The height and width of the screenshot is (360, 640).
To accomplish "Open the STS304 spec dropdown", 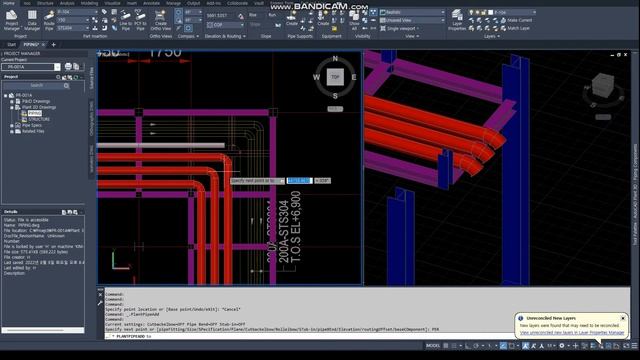I will click(73, 28).
